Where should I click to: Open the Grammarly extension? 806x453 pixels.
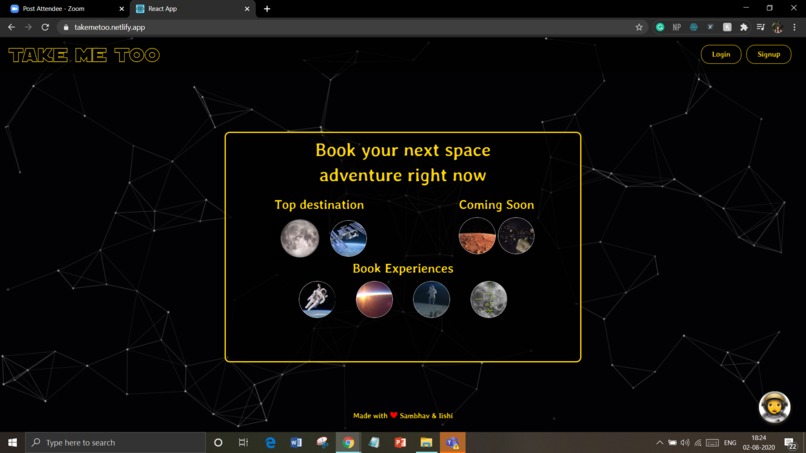tap(660, 27)
